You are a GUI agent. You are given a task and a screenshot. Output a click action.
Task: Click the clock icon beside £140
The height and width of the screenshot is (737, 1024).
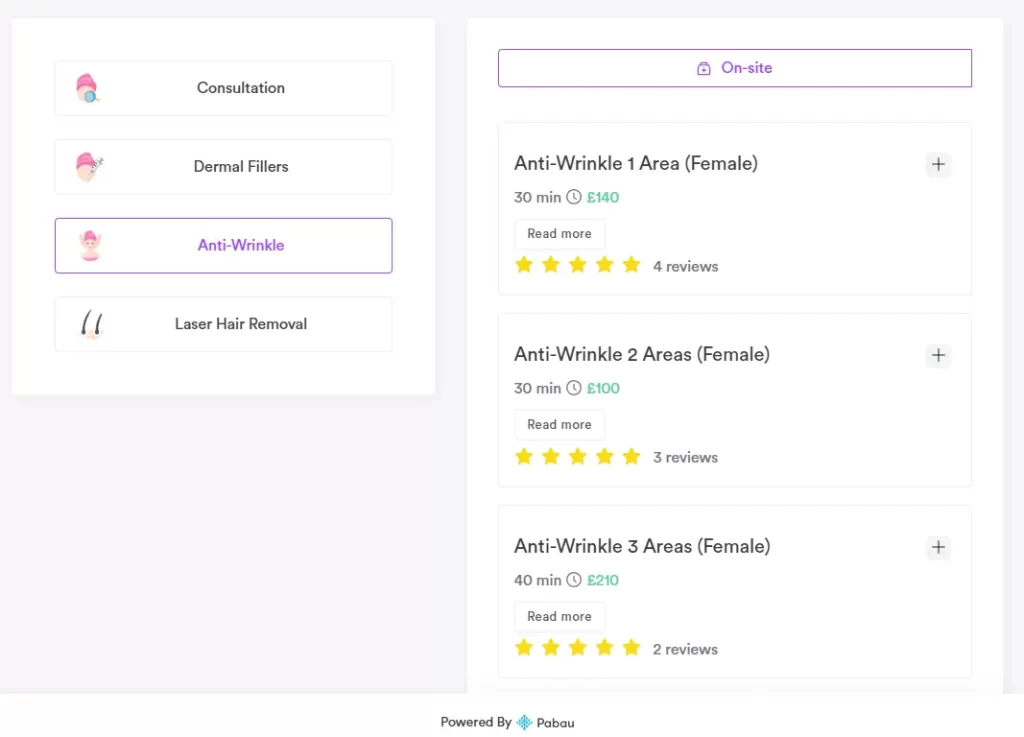574,197
